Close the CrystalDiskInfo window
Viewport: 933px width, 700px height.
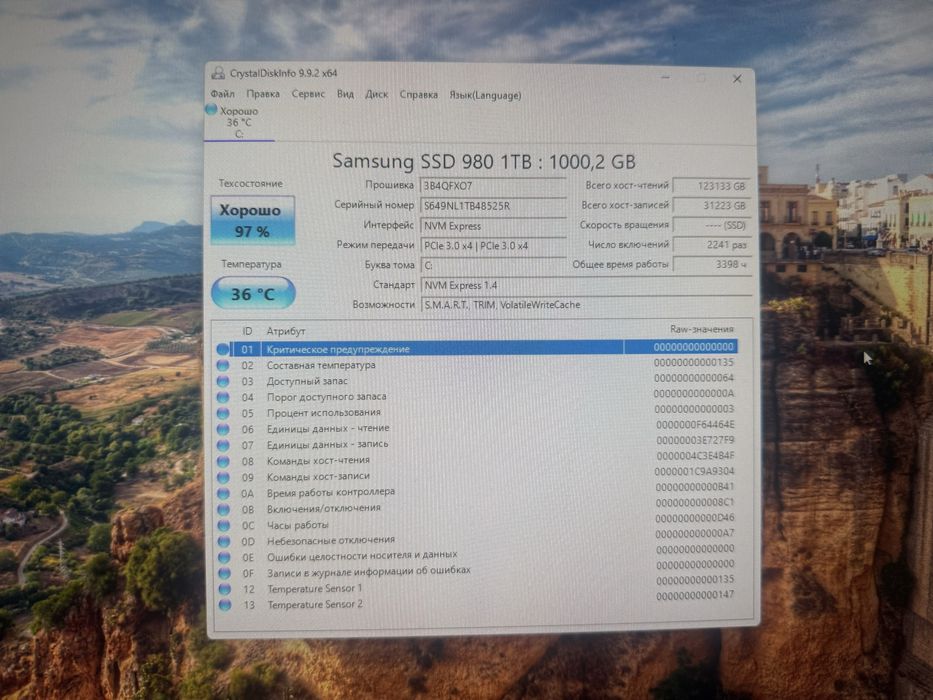click(737, 79)
